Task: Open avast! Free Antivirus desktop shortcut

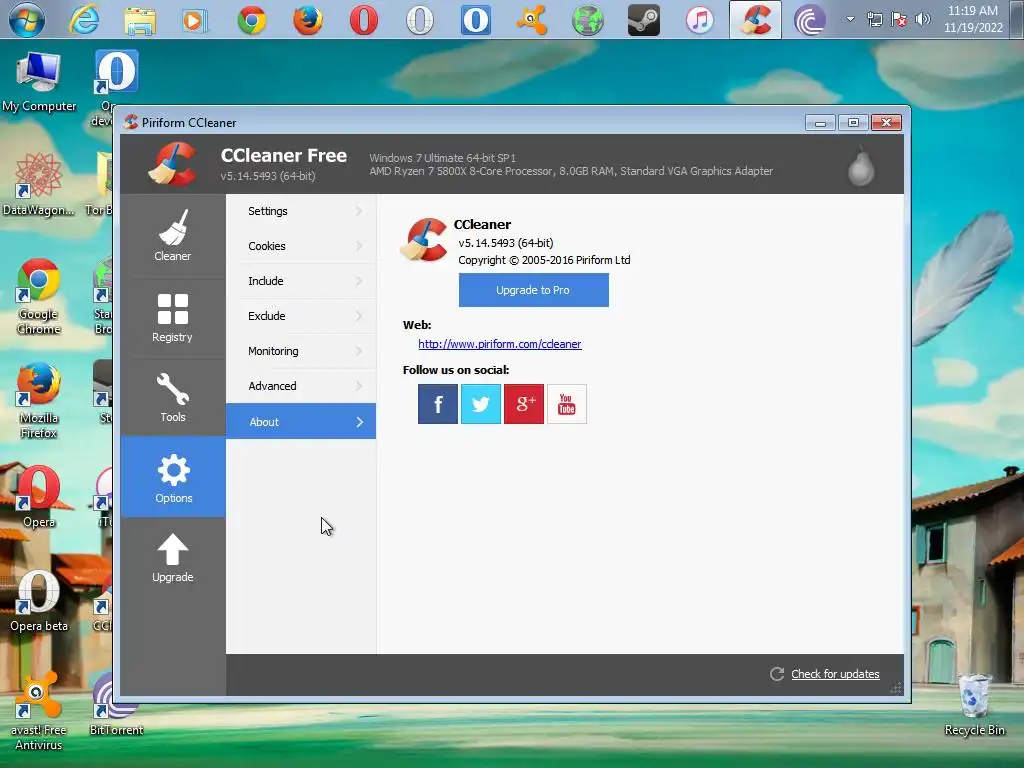Action: pyautogui.click(x=39, y=712)
